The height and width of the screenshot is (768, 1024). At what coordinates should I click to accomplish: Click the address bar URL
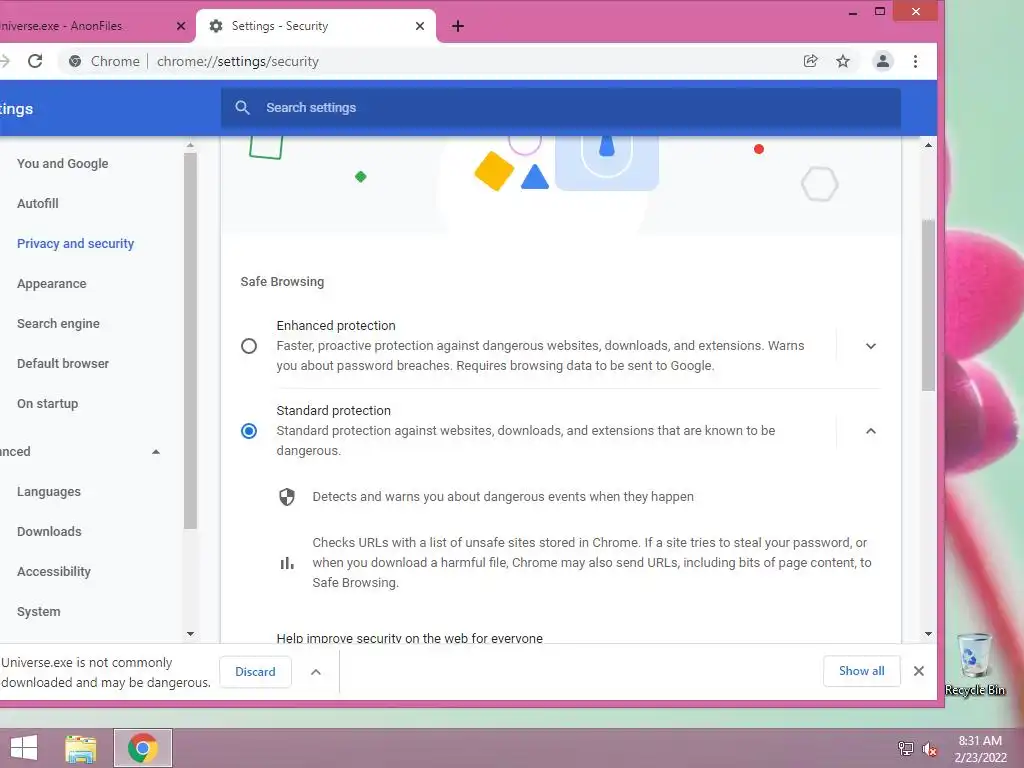pos(238,61)
